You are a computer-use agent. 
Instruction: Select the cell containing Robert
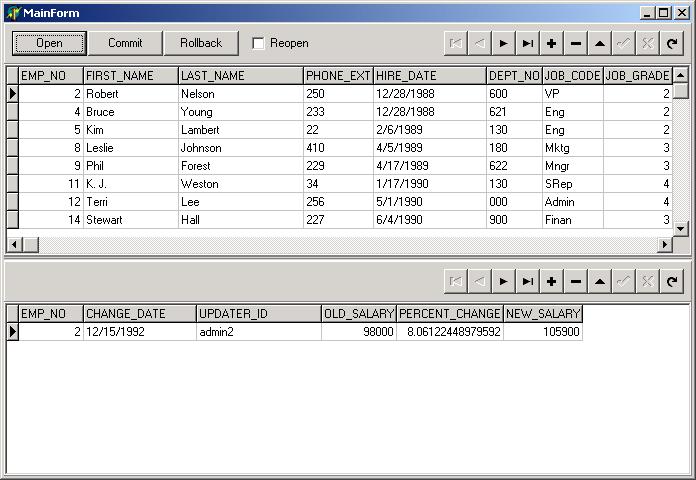click(130, 94)
